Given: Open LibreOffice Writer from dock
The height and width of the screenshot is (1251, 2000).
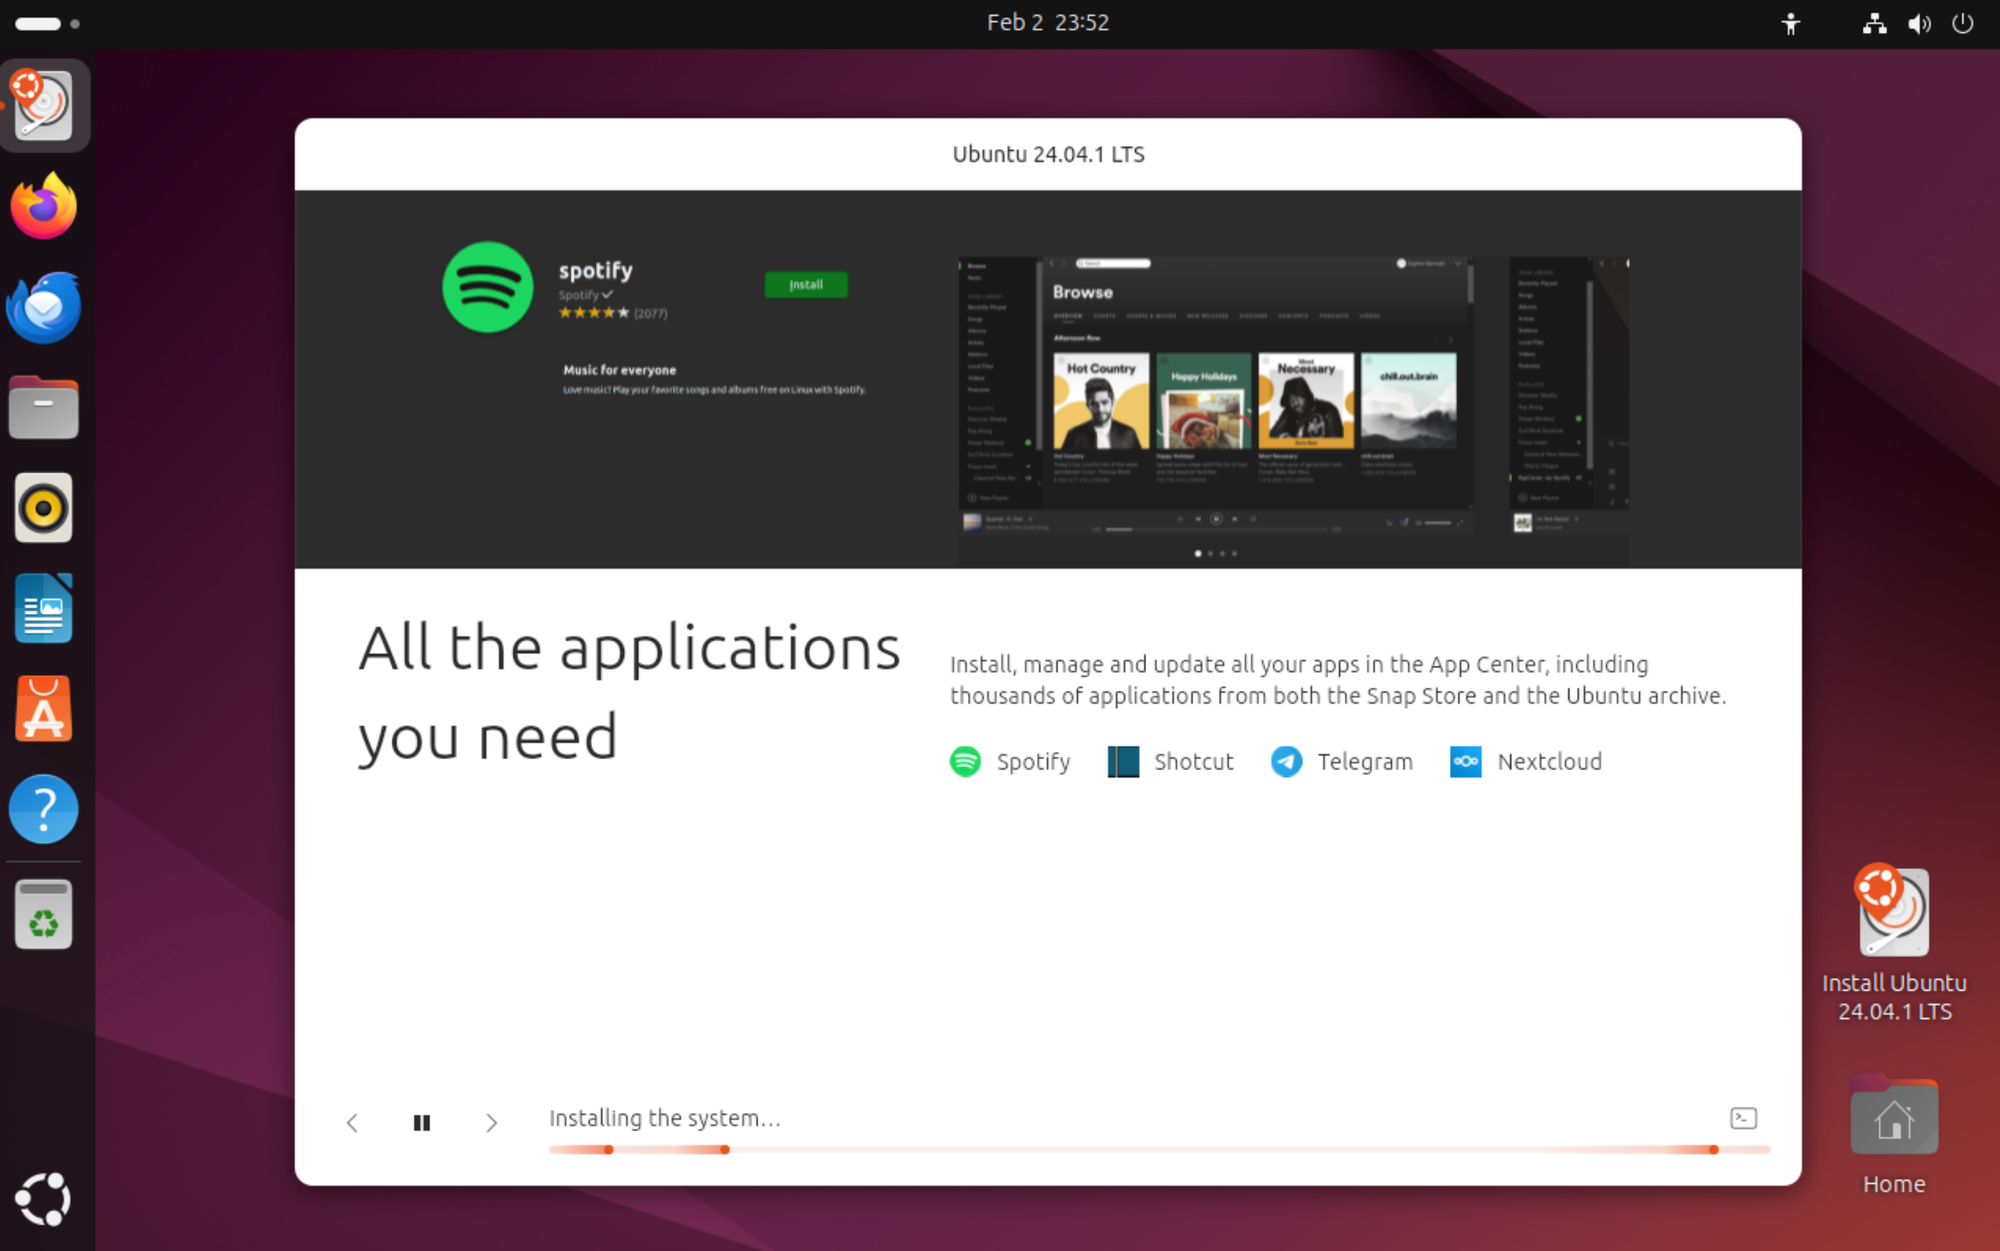Looking at the screenshot, I should coord(44,608).
